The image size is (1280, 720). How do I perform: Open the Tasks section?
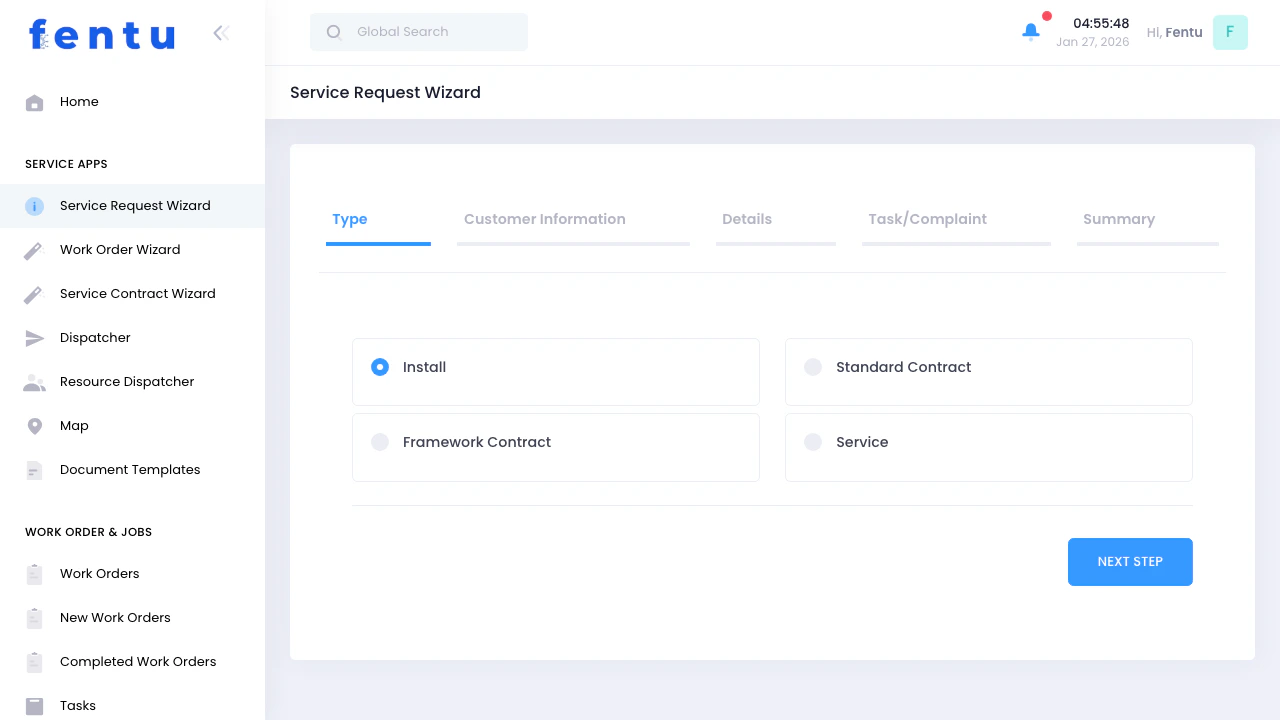point(77,705)
